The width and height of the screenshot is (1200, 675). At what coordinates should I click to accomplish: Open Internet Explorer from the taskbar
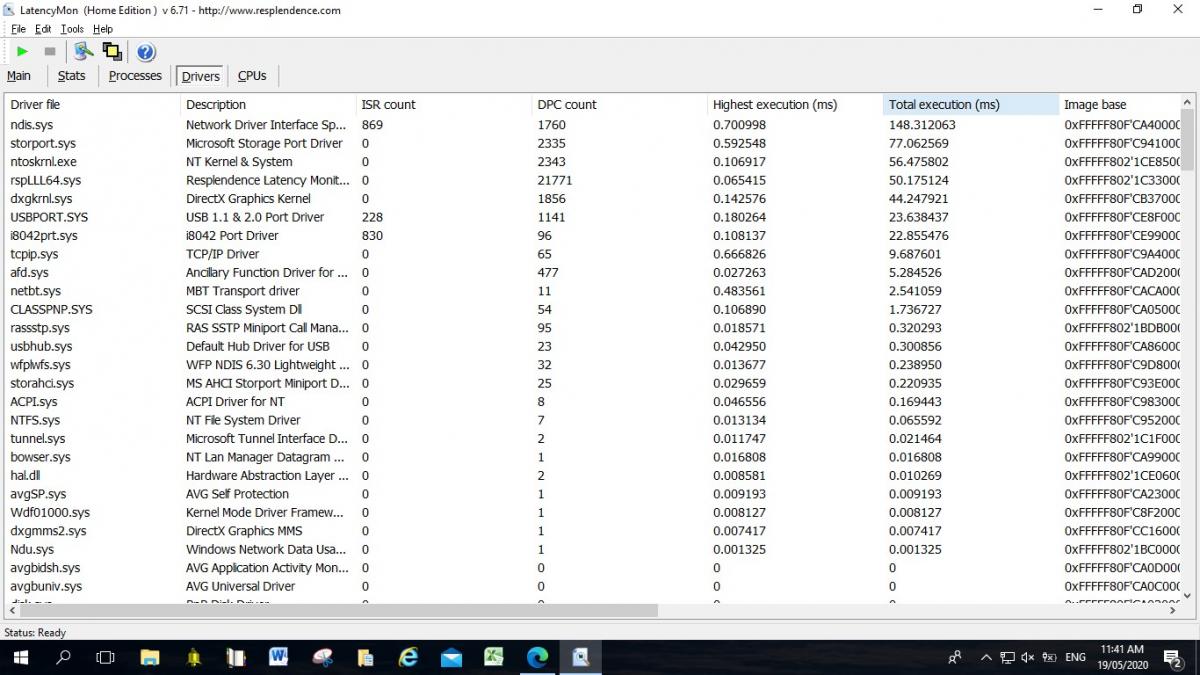pyautogui.click(x=408, y=657)
